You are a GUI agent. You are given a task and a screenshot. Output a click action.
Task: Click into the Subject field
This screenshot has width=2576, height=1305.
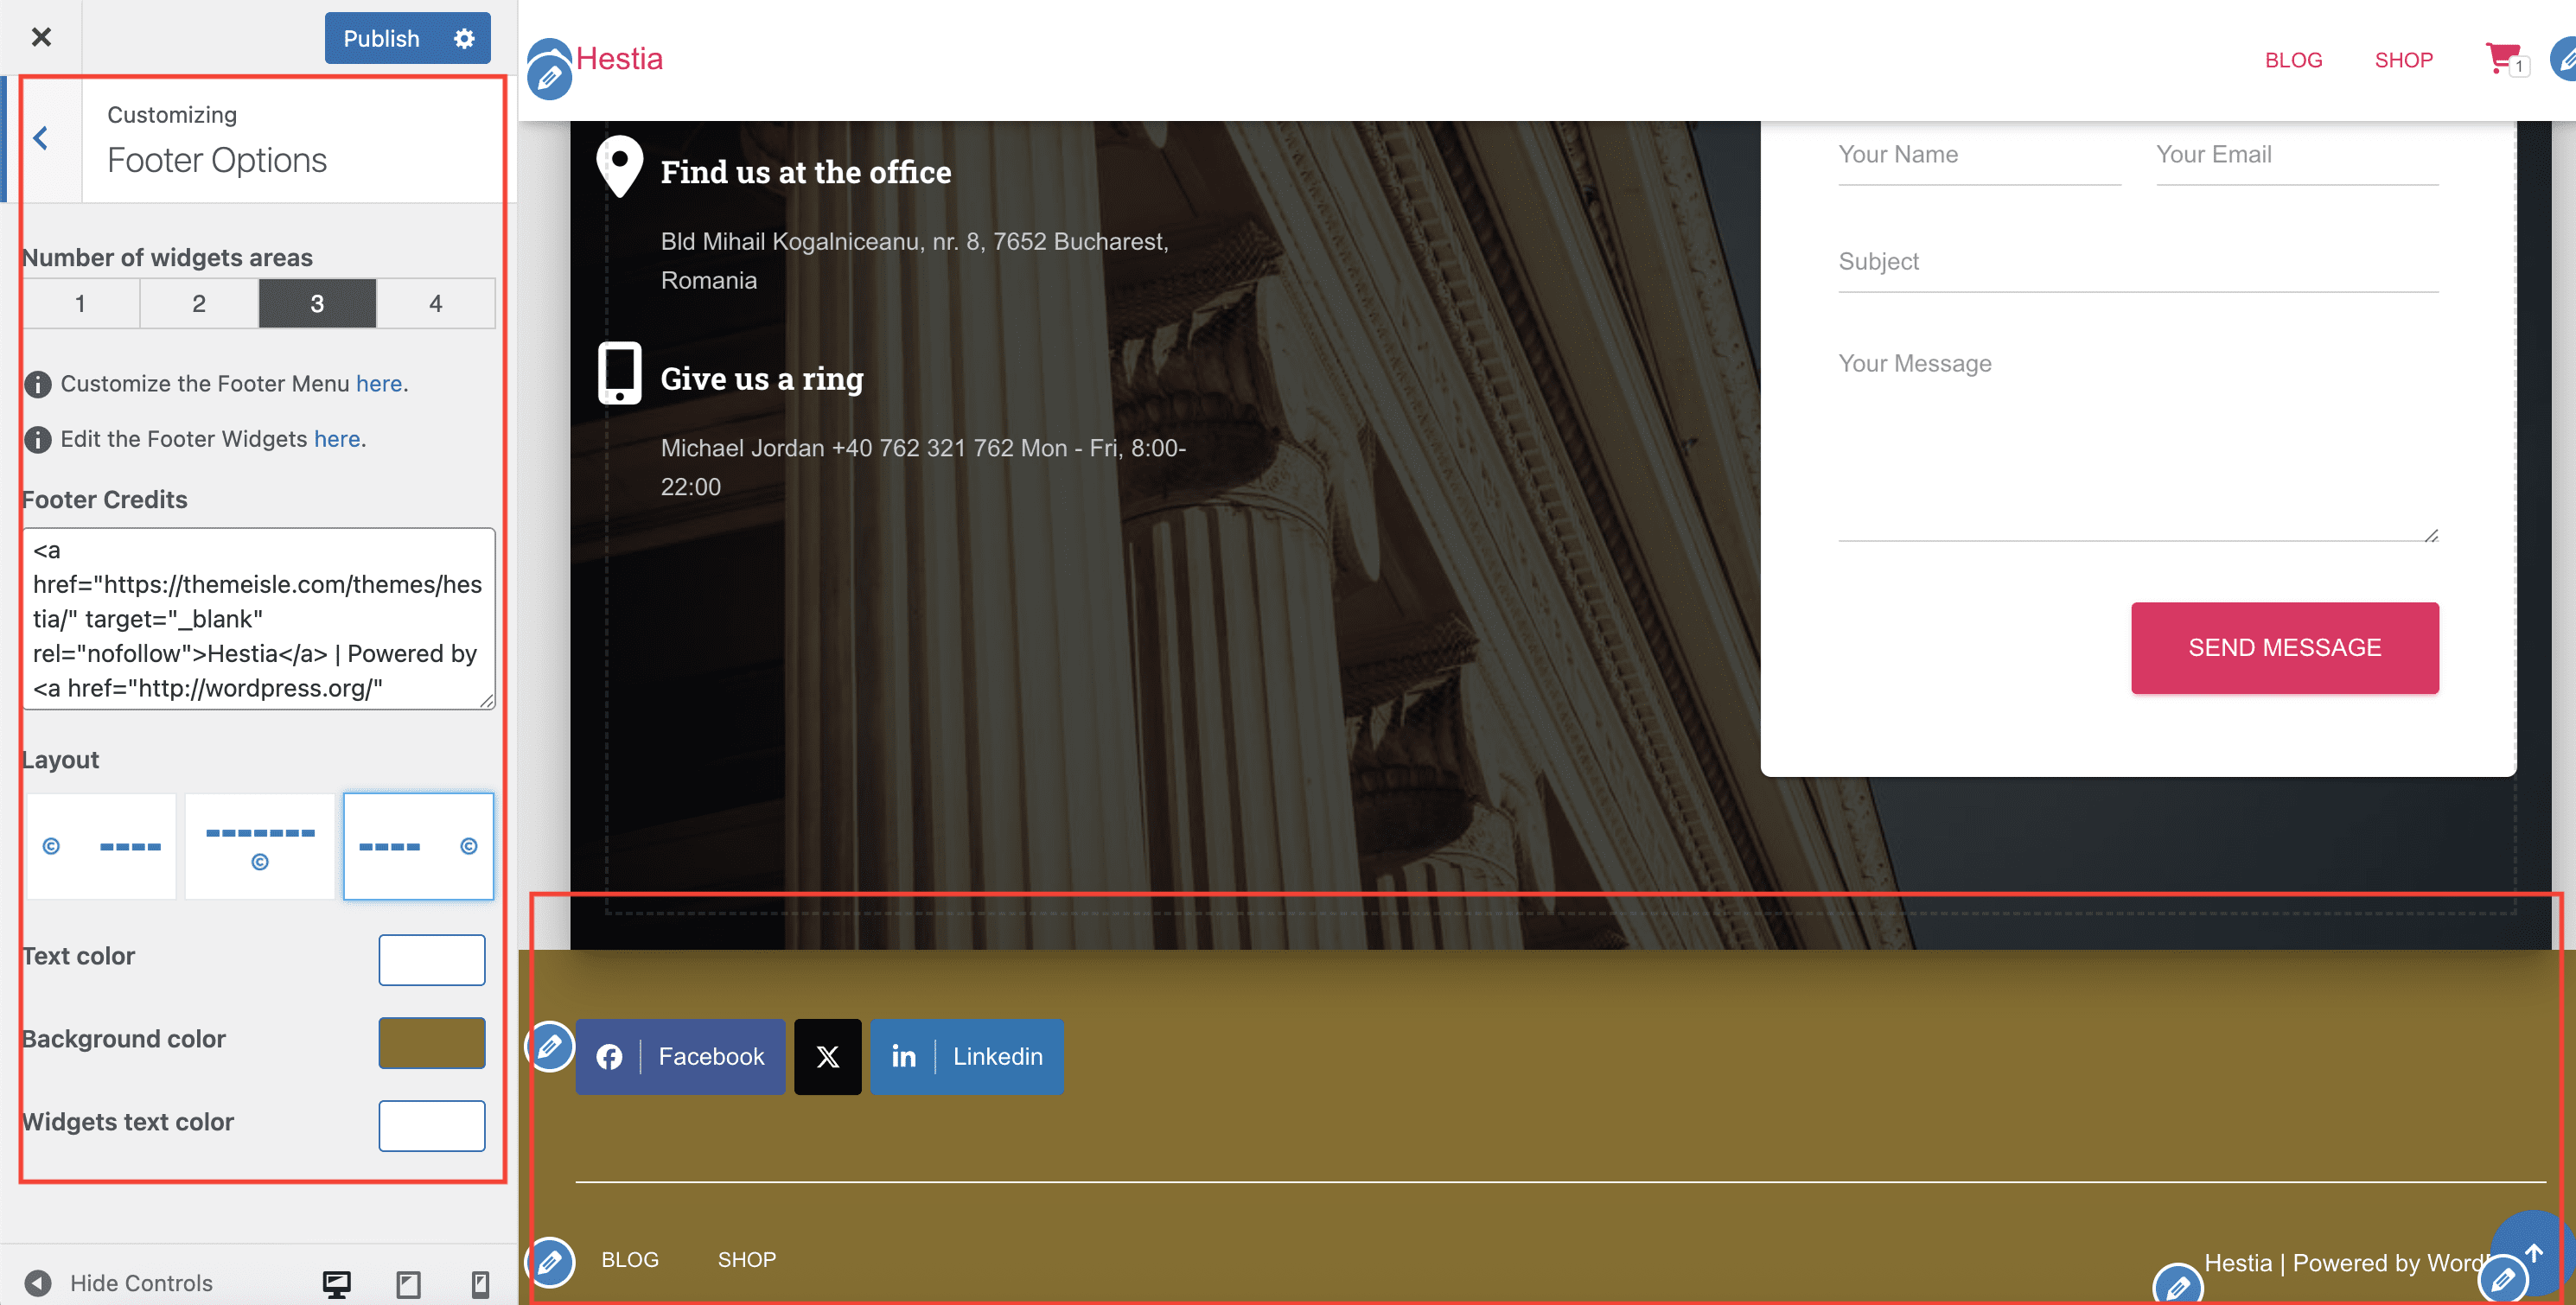(2137, 262)
